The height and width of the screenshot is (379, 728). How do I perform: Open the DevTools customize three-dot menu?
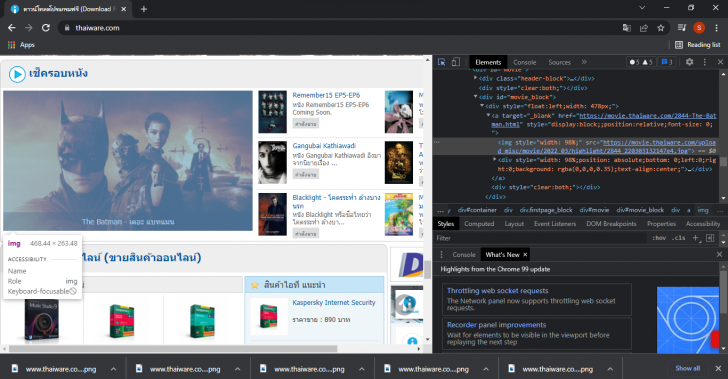[x=704, y=62]
